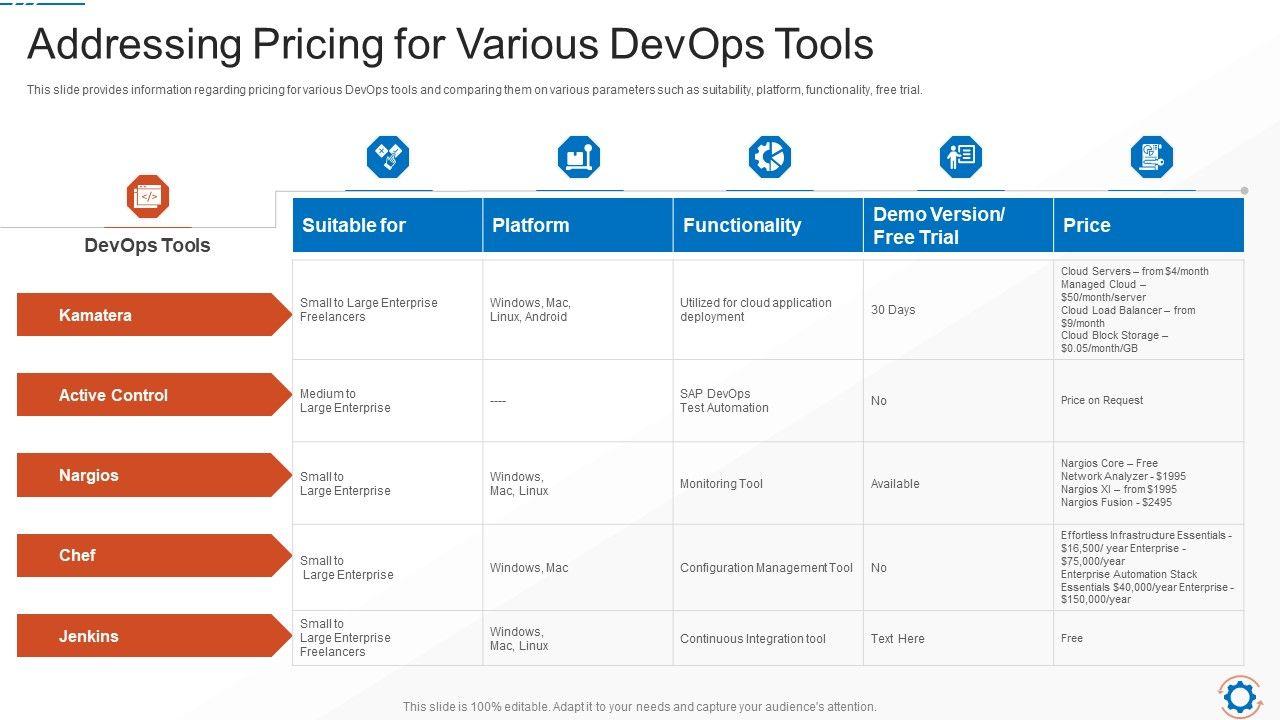Click the Chef arrow label

pos(154,555)
